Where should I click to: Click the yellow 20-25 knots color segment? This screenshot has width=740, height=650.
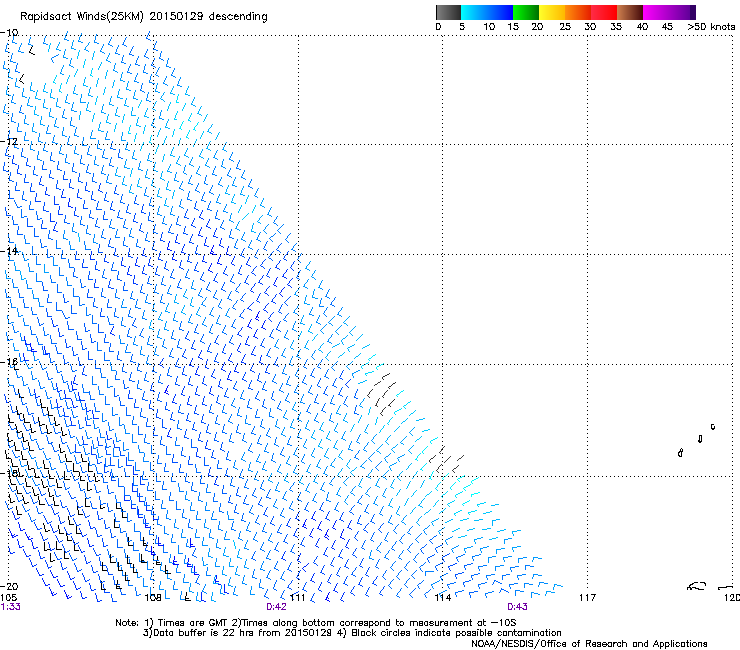552,12
